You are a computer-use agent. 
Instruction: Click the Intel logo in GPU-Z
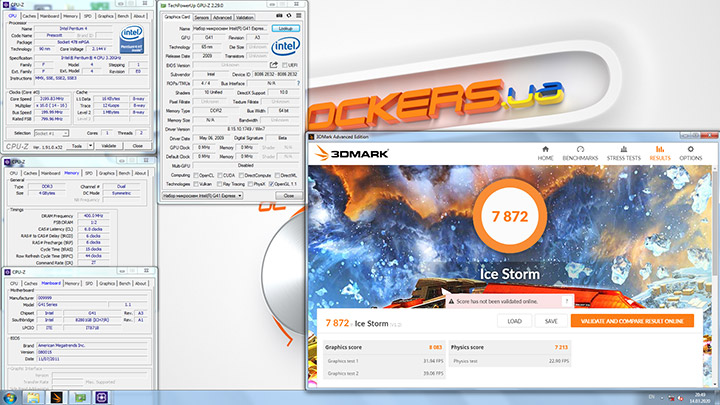pyautogui.click(x=285, y=46)
